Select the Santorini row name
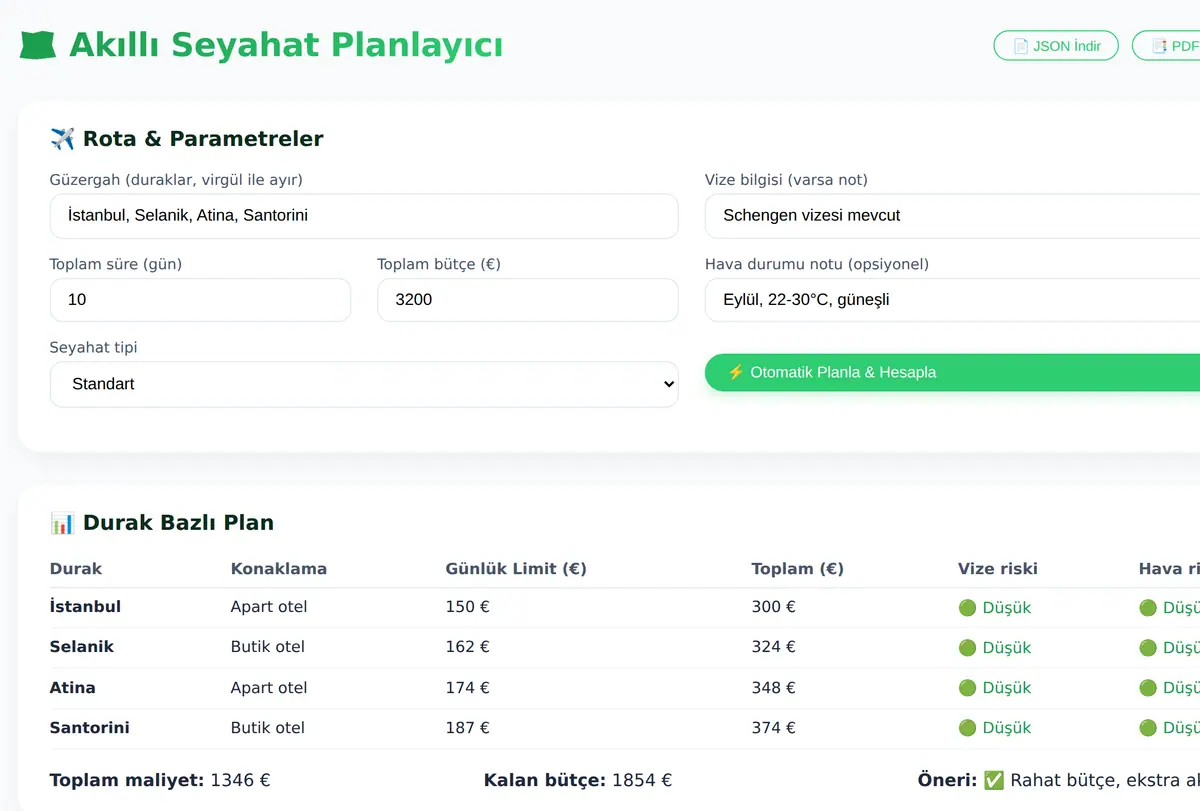This screenshot has width=1200, height=811. 90,728
